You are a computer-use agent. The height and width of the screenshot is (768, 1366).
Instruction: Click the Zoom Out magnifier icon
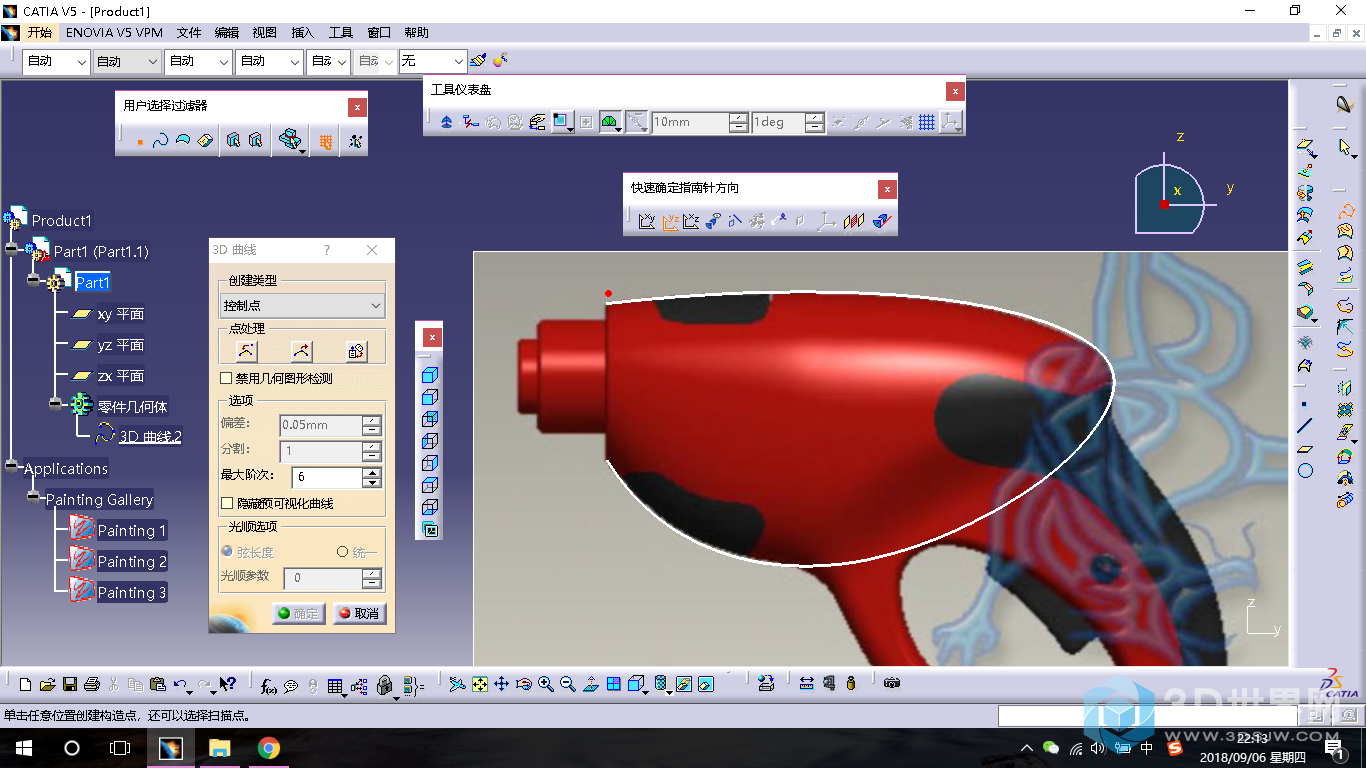pyautogui.click(x=567, y=684)
